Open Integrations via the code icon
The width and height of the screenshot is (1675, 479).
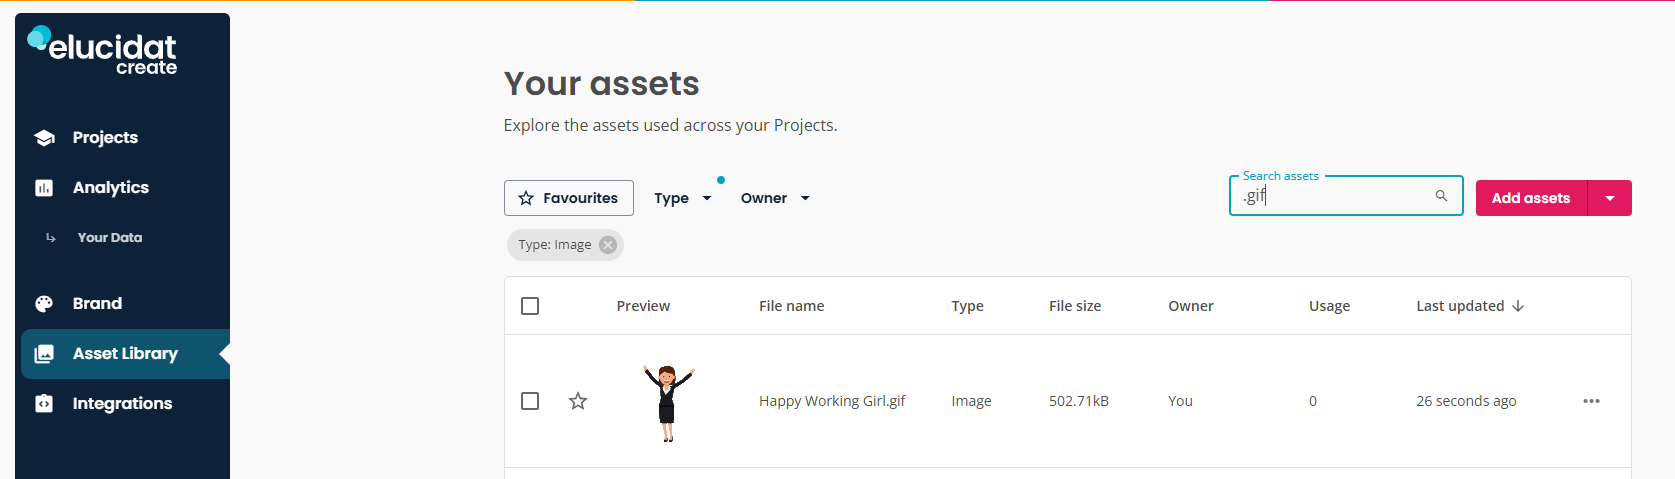[x=44, y=404]
